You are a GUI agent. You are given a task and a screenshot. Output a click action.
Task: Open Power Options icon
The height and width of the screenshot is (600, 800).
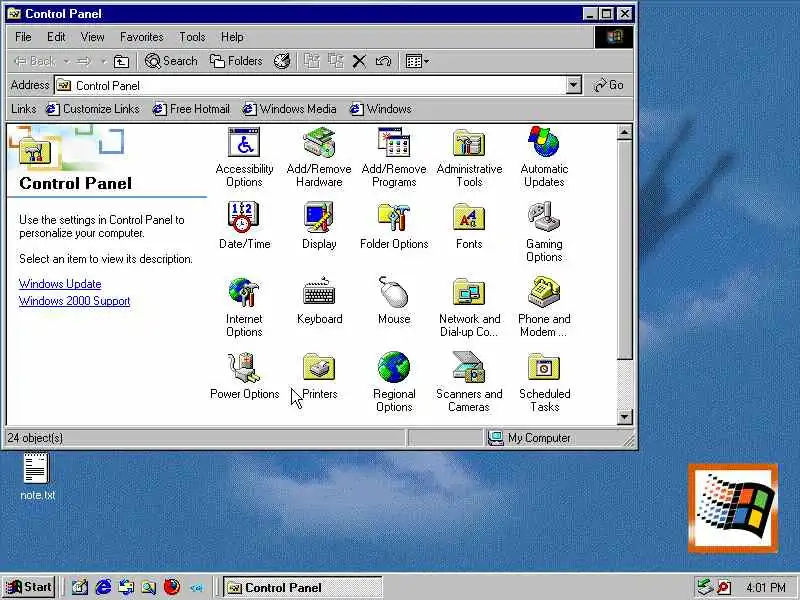click(x=244, y=367)
